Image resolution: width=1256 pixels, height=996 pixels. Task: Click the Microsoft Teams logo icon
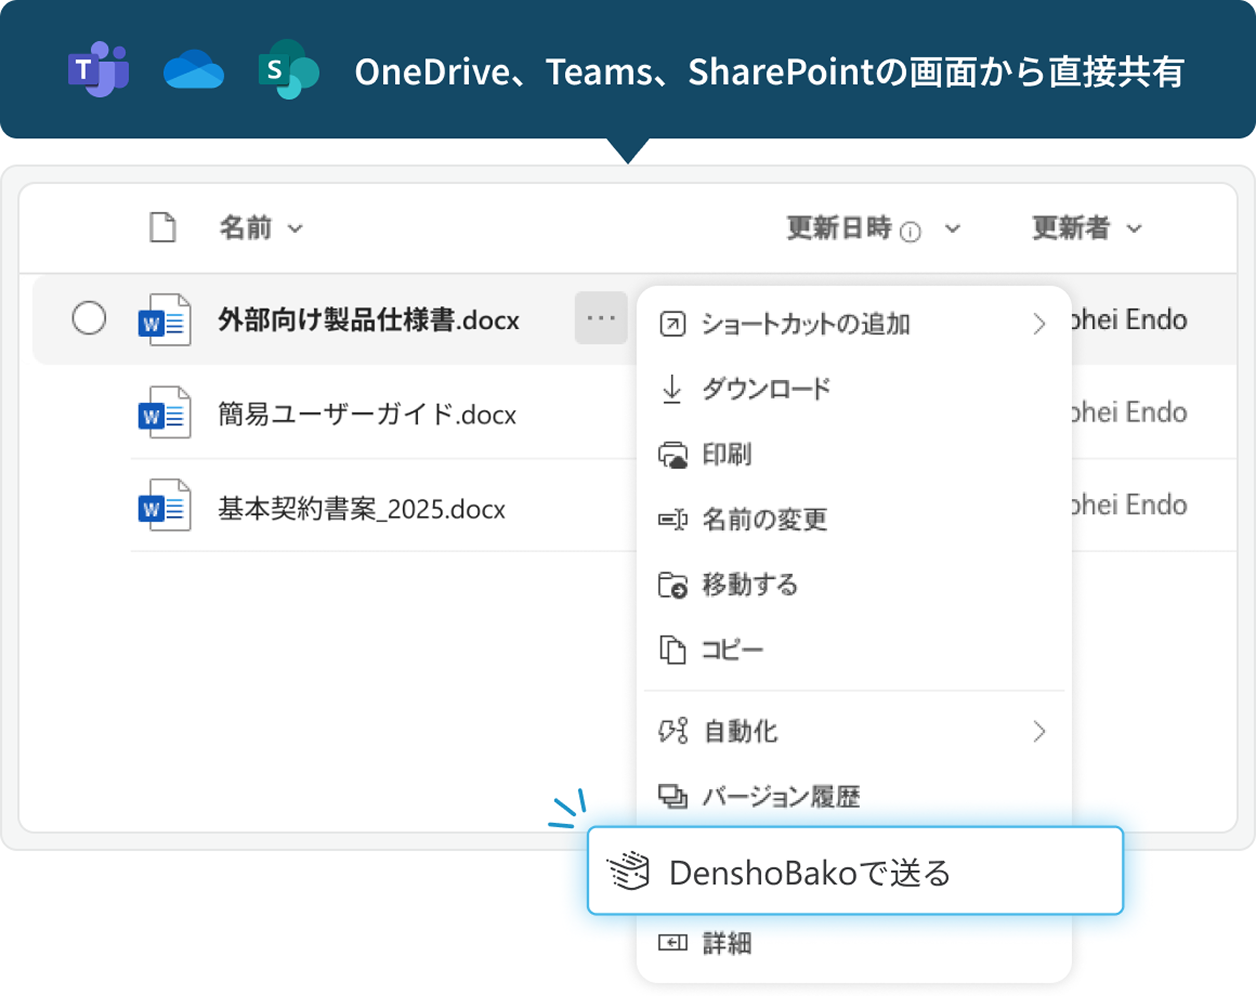[x=98, y=70]
